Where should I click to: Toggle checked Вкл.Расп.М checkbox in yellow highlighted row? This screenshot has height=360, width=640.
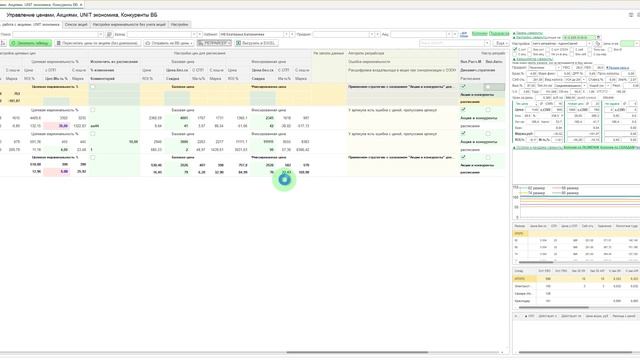[x=463, y=87]
